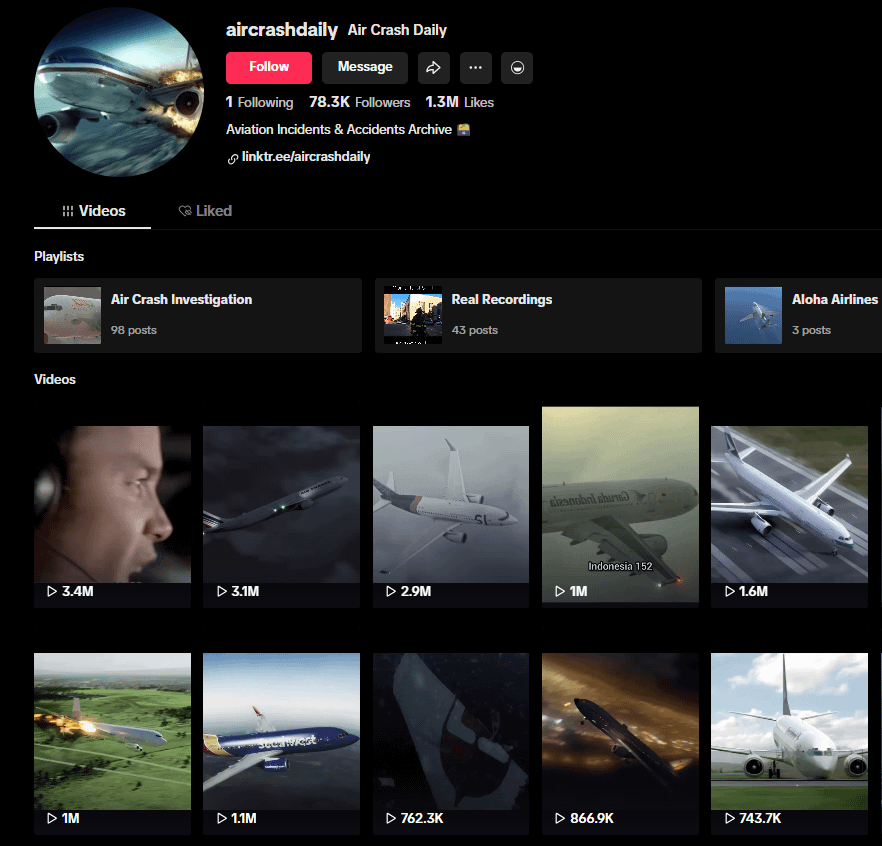Click the round icon right of more options

tap(517, 67)
